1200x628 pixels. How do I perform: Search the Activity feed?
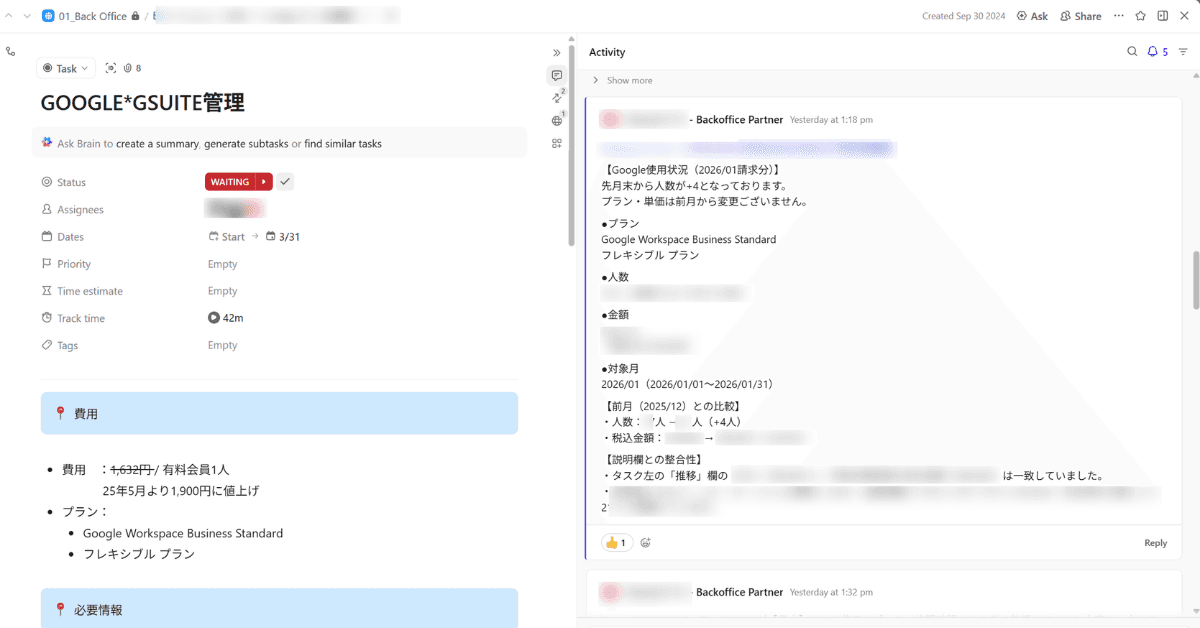(1132, 52)
